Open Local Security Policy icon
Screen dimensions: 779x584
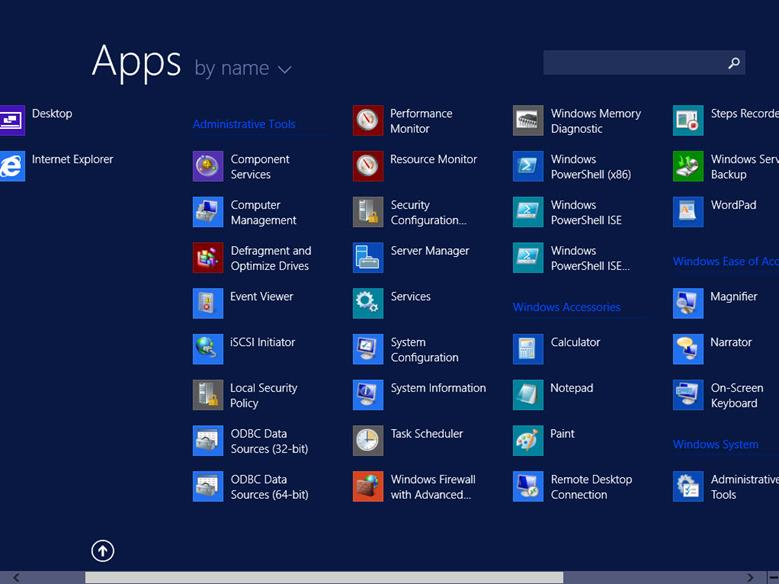tap(208, 395)
